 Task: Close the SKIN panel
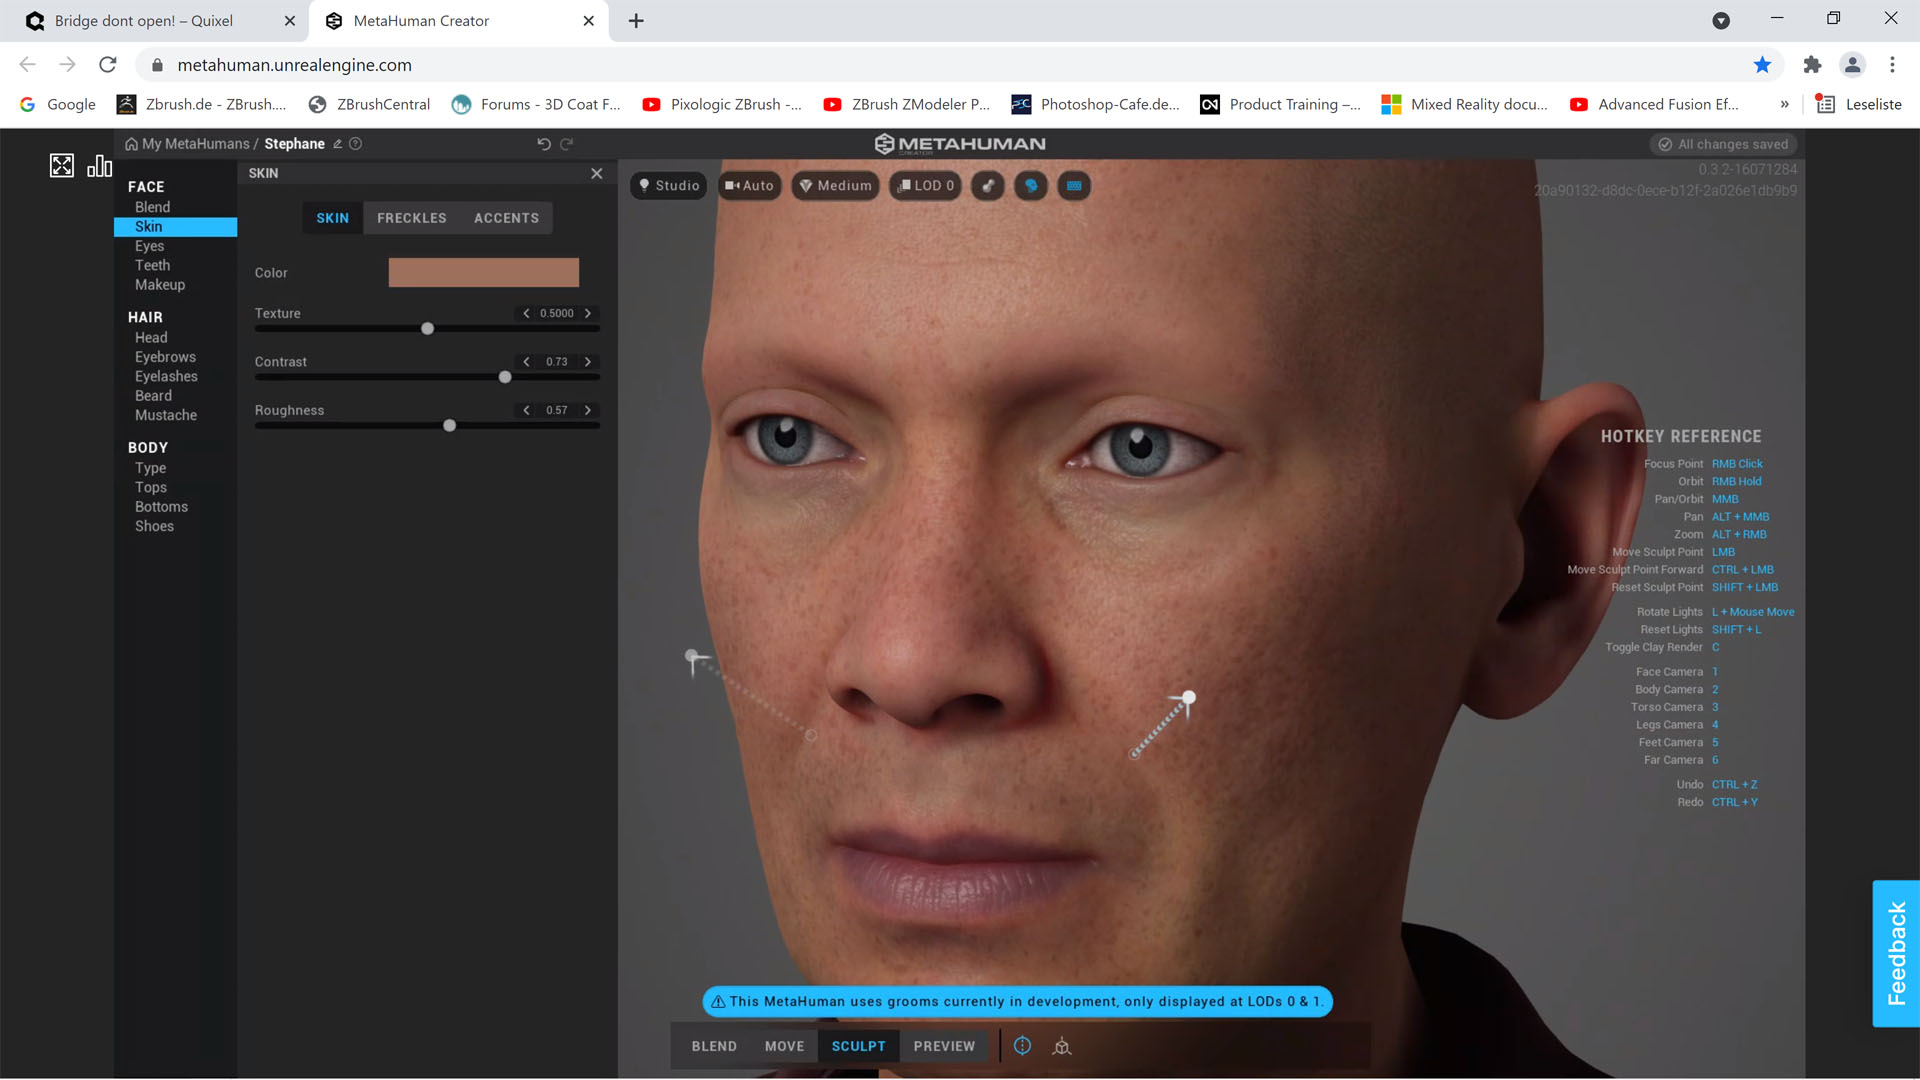597,173
